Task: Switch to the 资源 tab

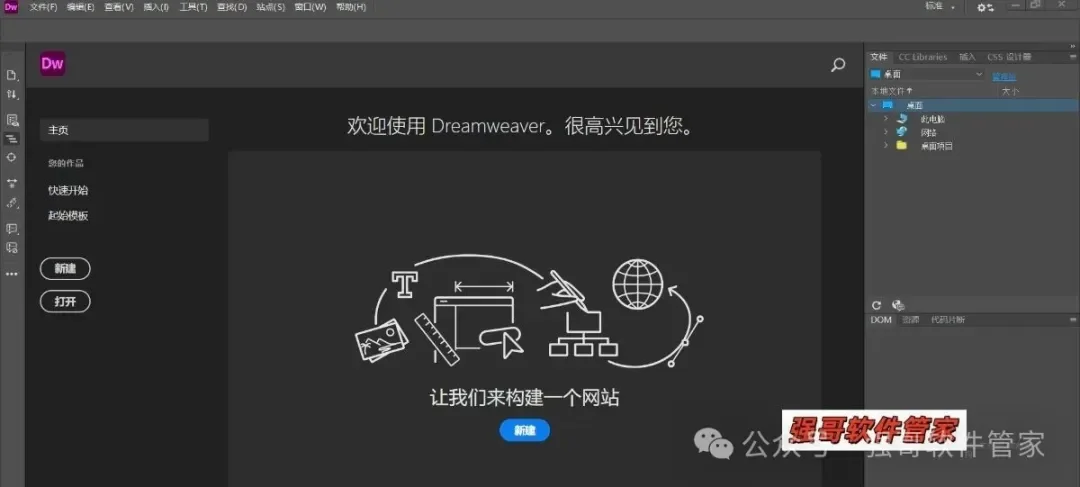Action: [x=911, y=320]
